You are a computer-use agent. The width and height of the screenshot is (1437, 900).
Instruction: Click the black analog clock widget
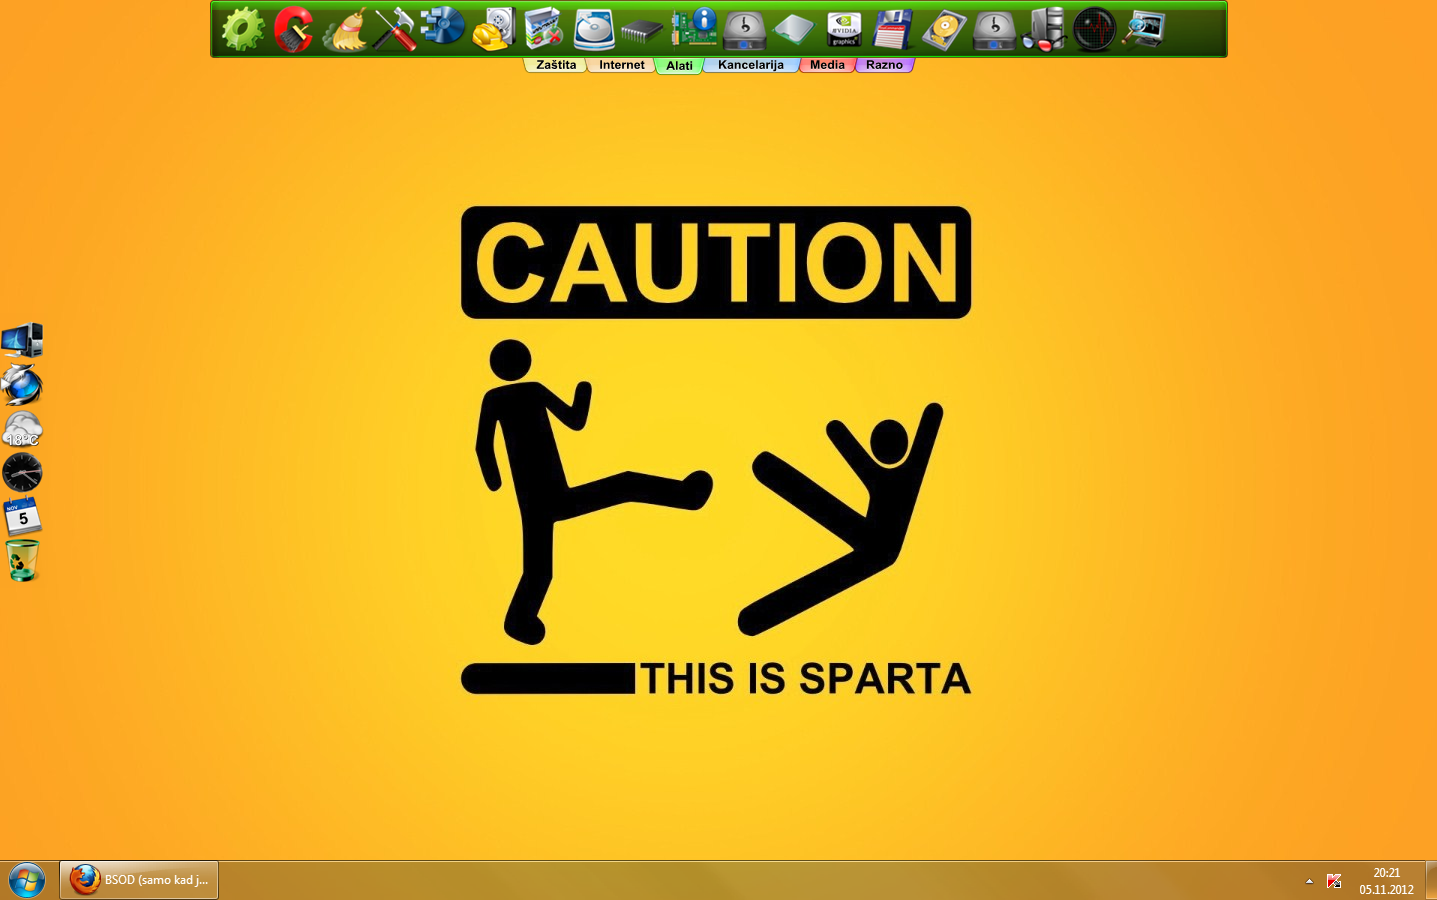(22, 472)
